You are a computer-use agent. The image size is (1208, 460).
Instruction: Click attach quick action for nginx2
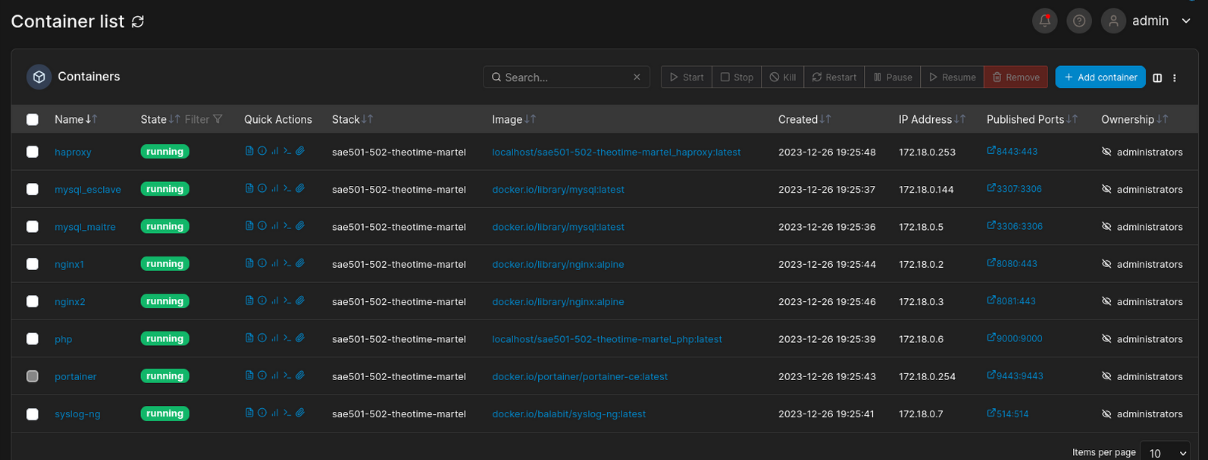299,301
